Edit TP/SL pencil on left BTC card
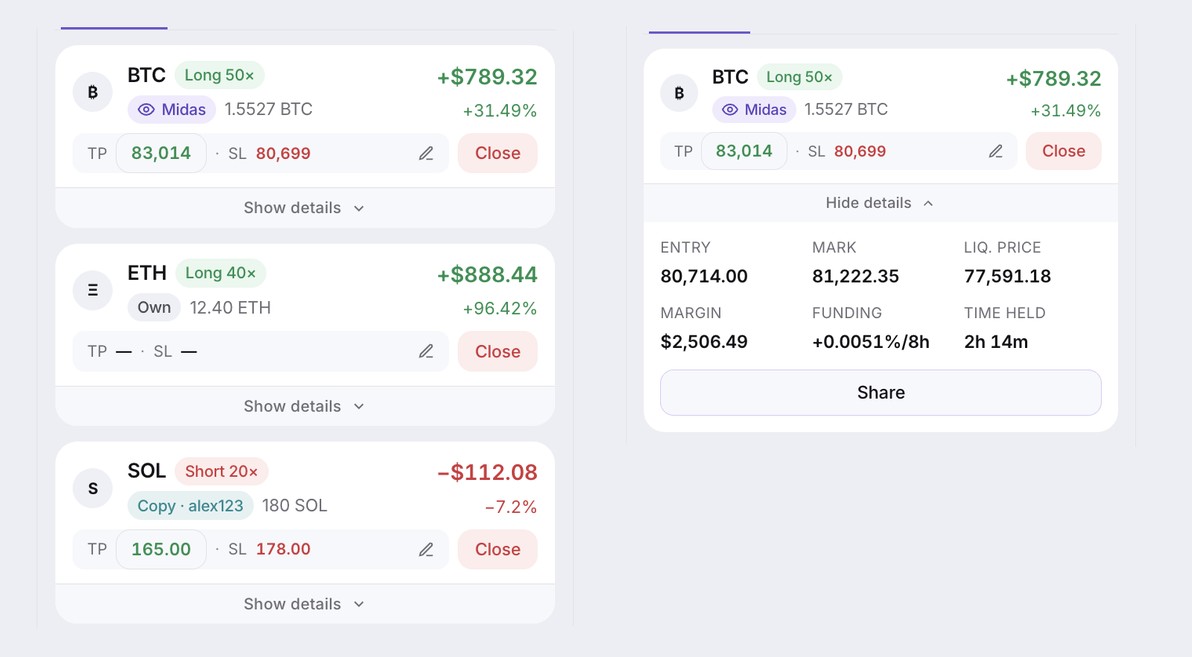Screen dimensions: 1192x657 426,154
